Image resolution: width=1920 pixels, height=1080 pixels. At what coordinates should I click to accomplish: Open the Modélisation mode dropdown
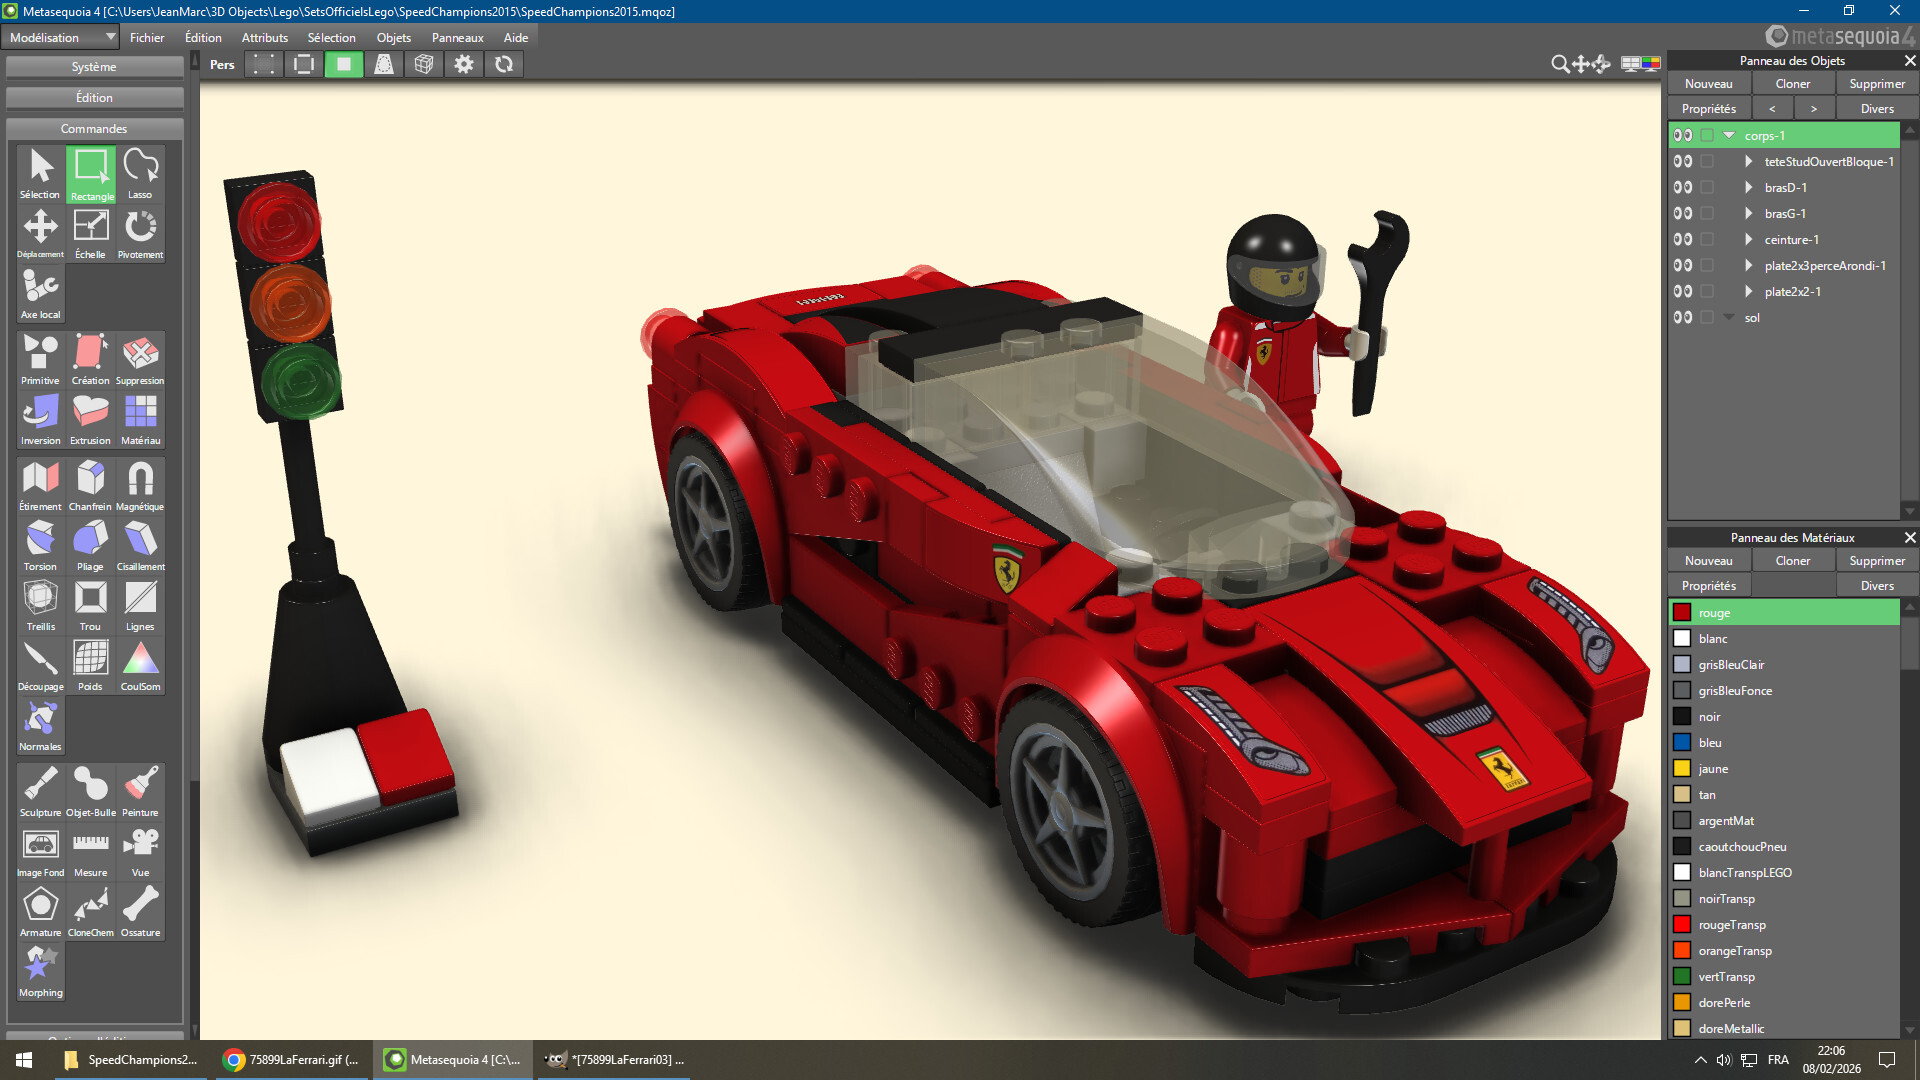pyautogui.click(x=60, y=37)
